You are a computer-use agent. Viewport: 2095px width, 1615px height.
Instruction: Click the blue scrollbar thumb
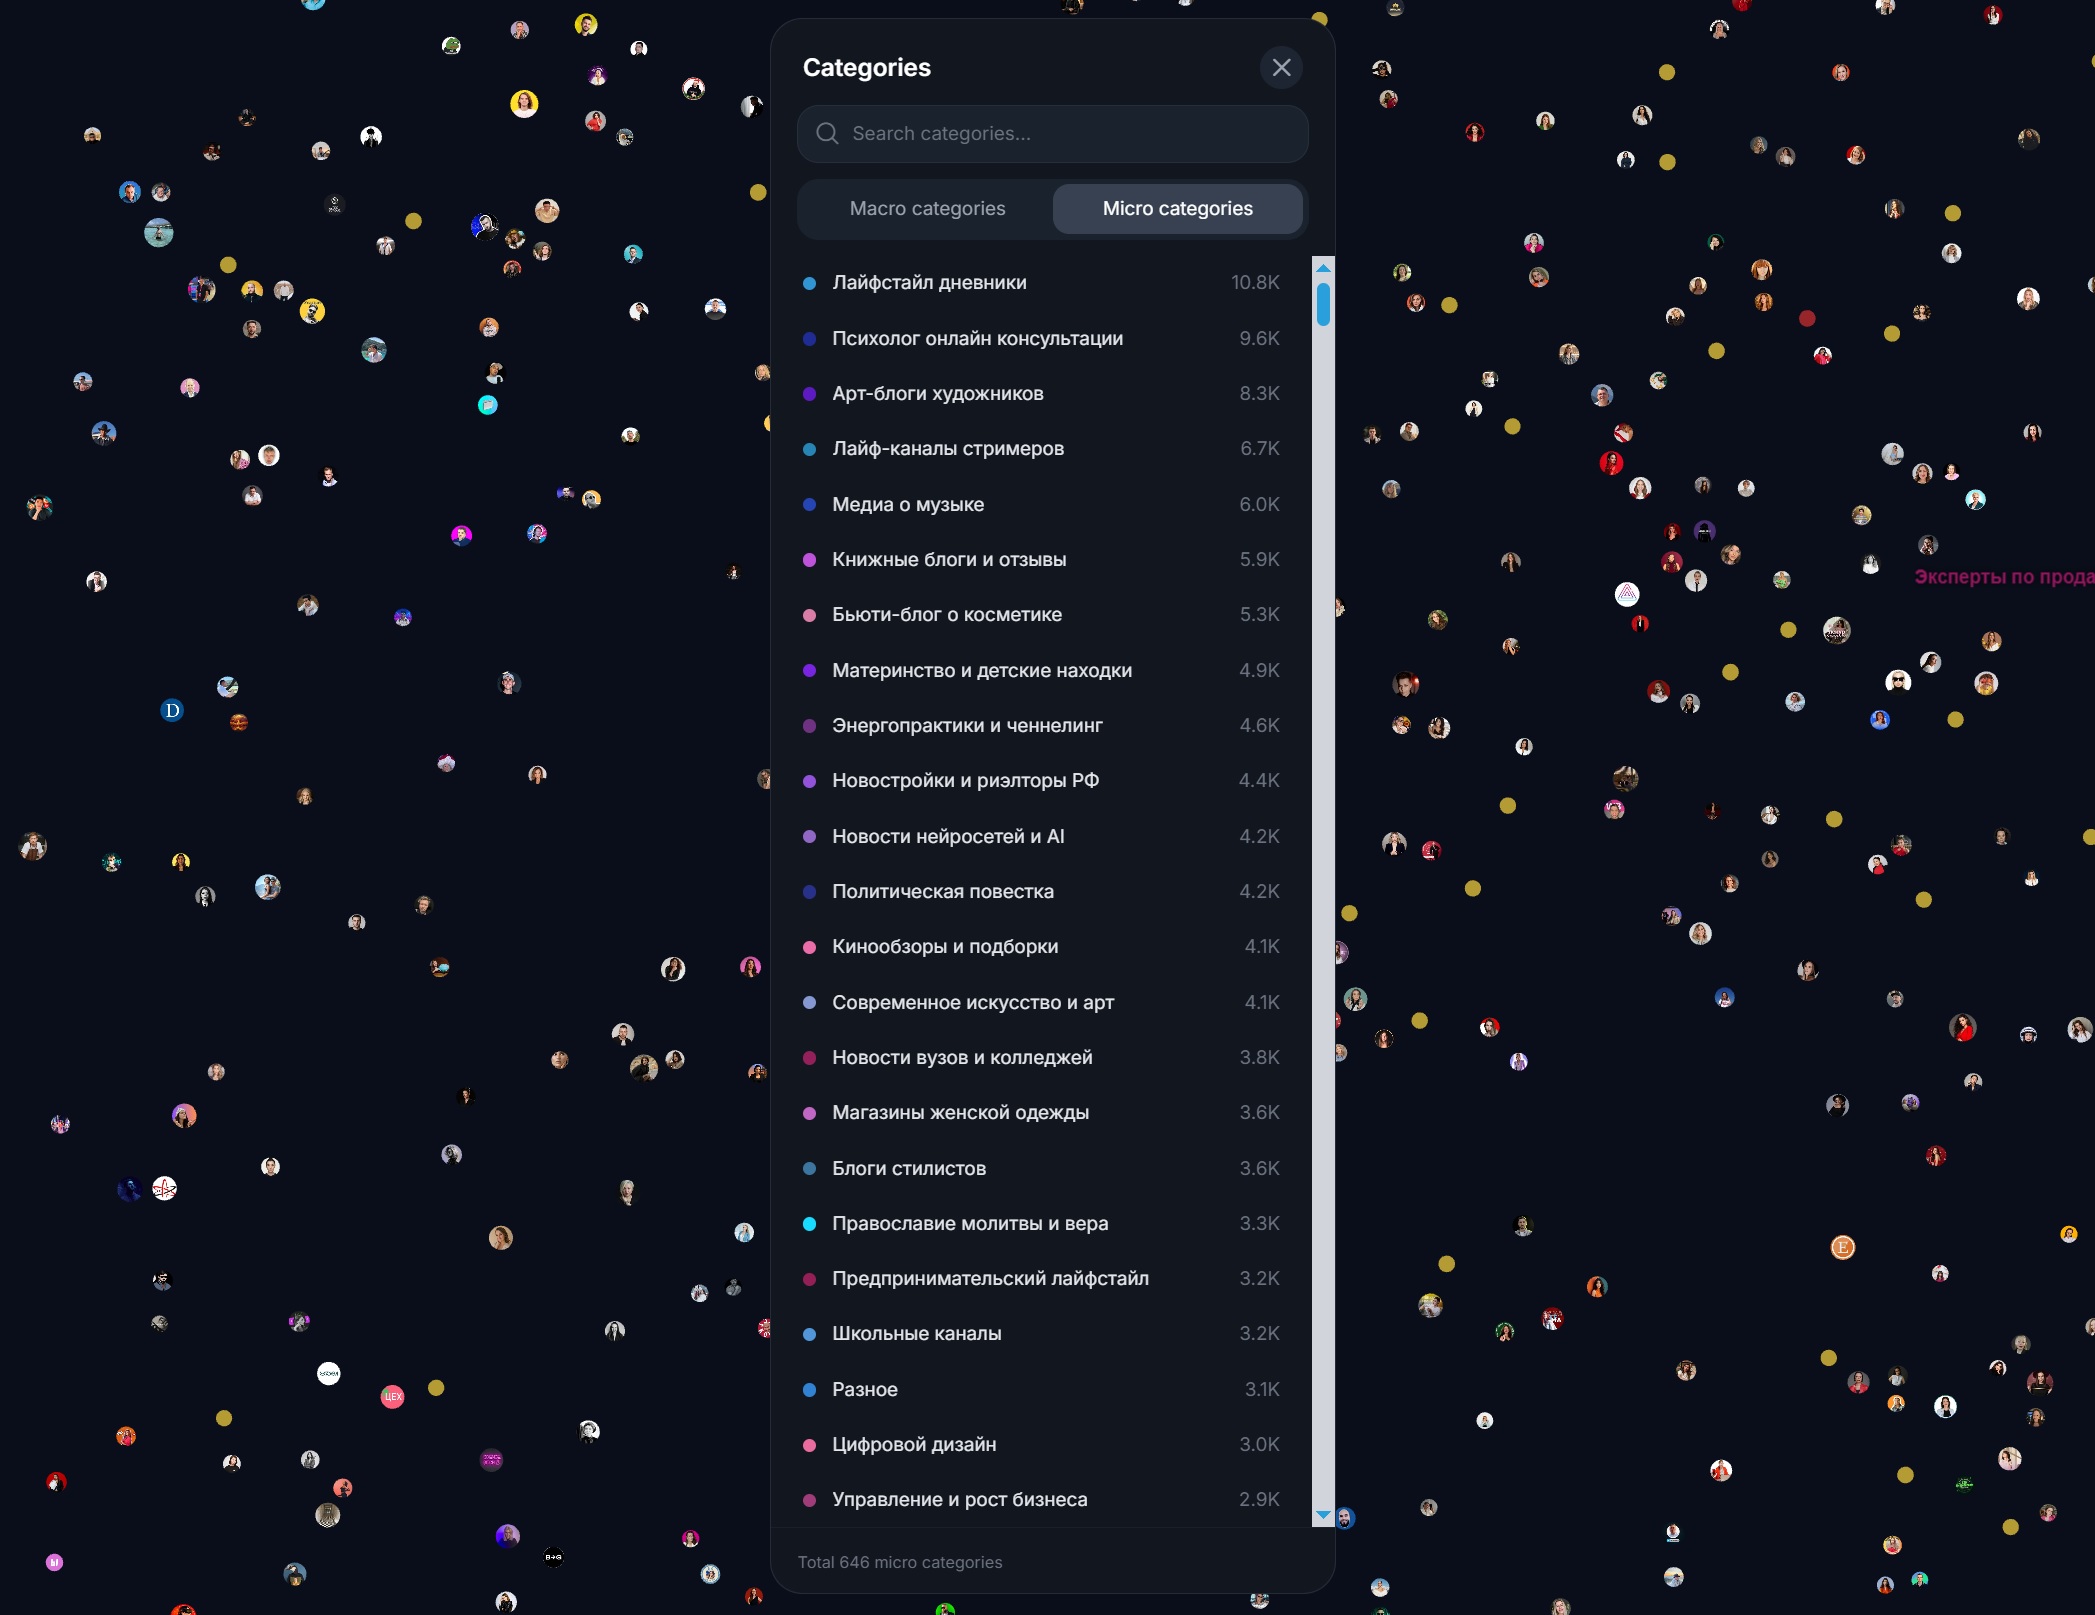tap(1323, 304)
